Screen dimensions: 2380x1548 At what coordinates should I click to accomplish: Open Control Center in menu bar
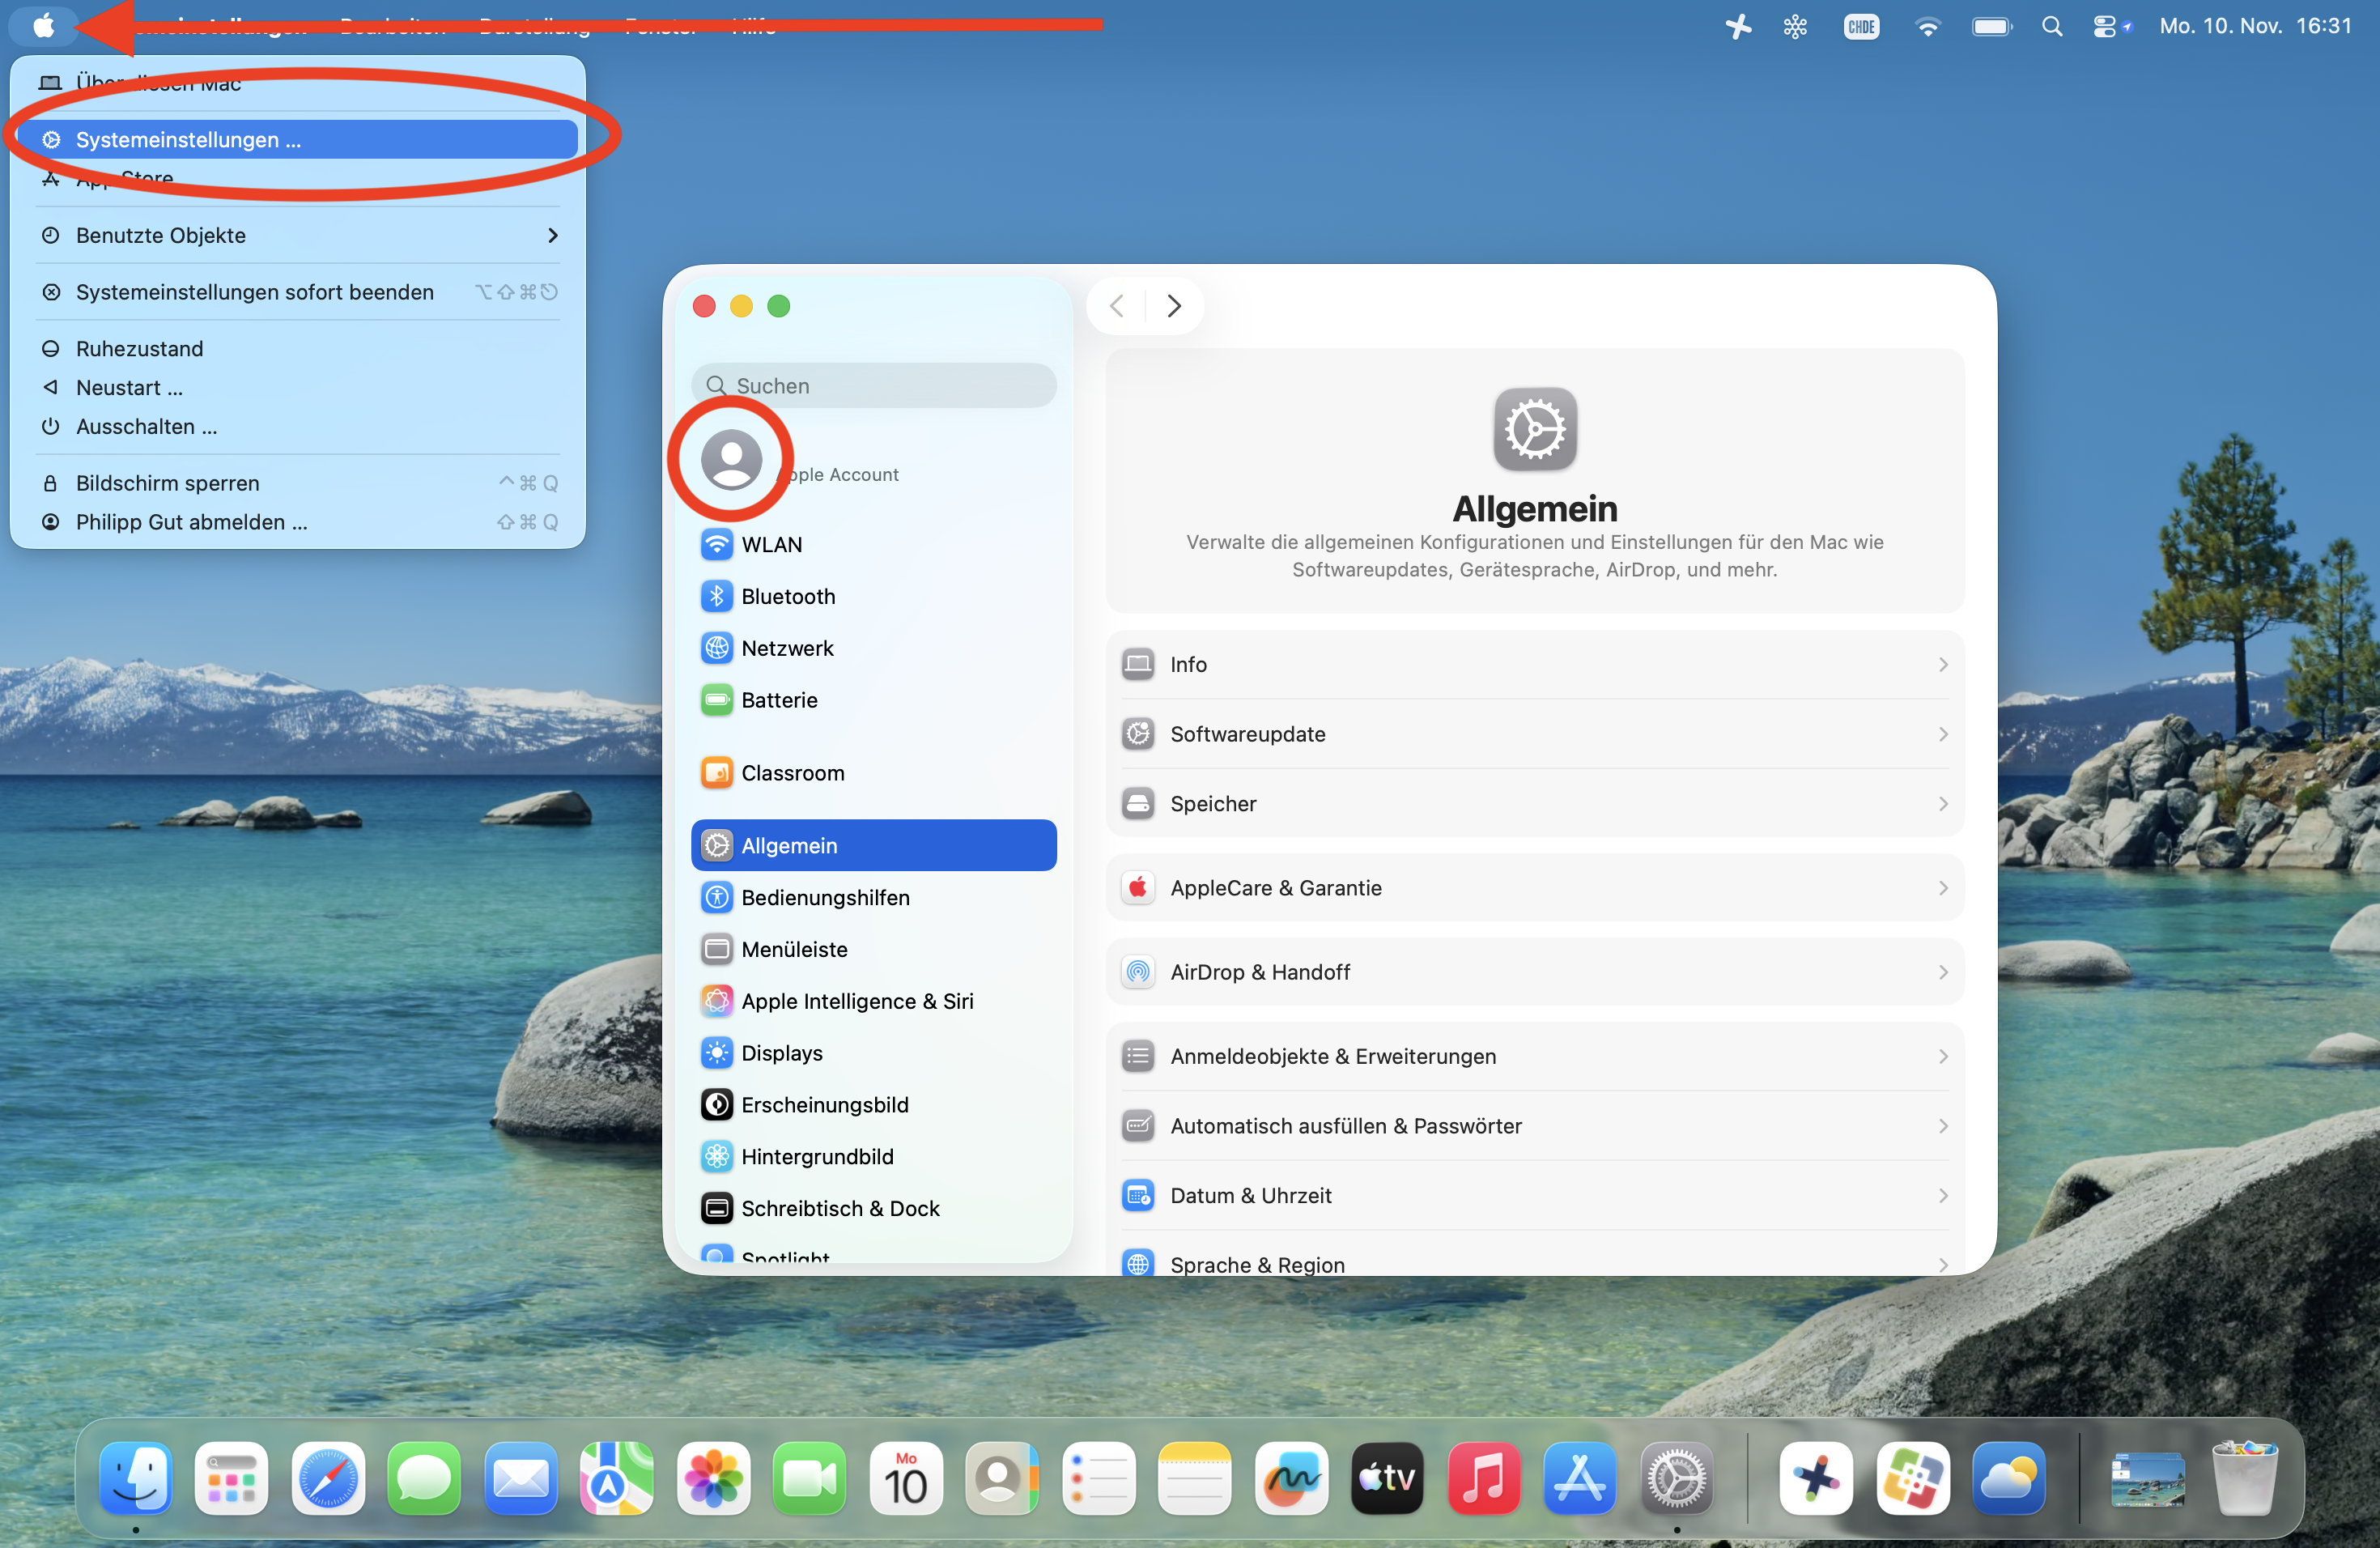pyautogui.click(x=2105, y=27)
